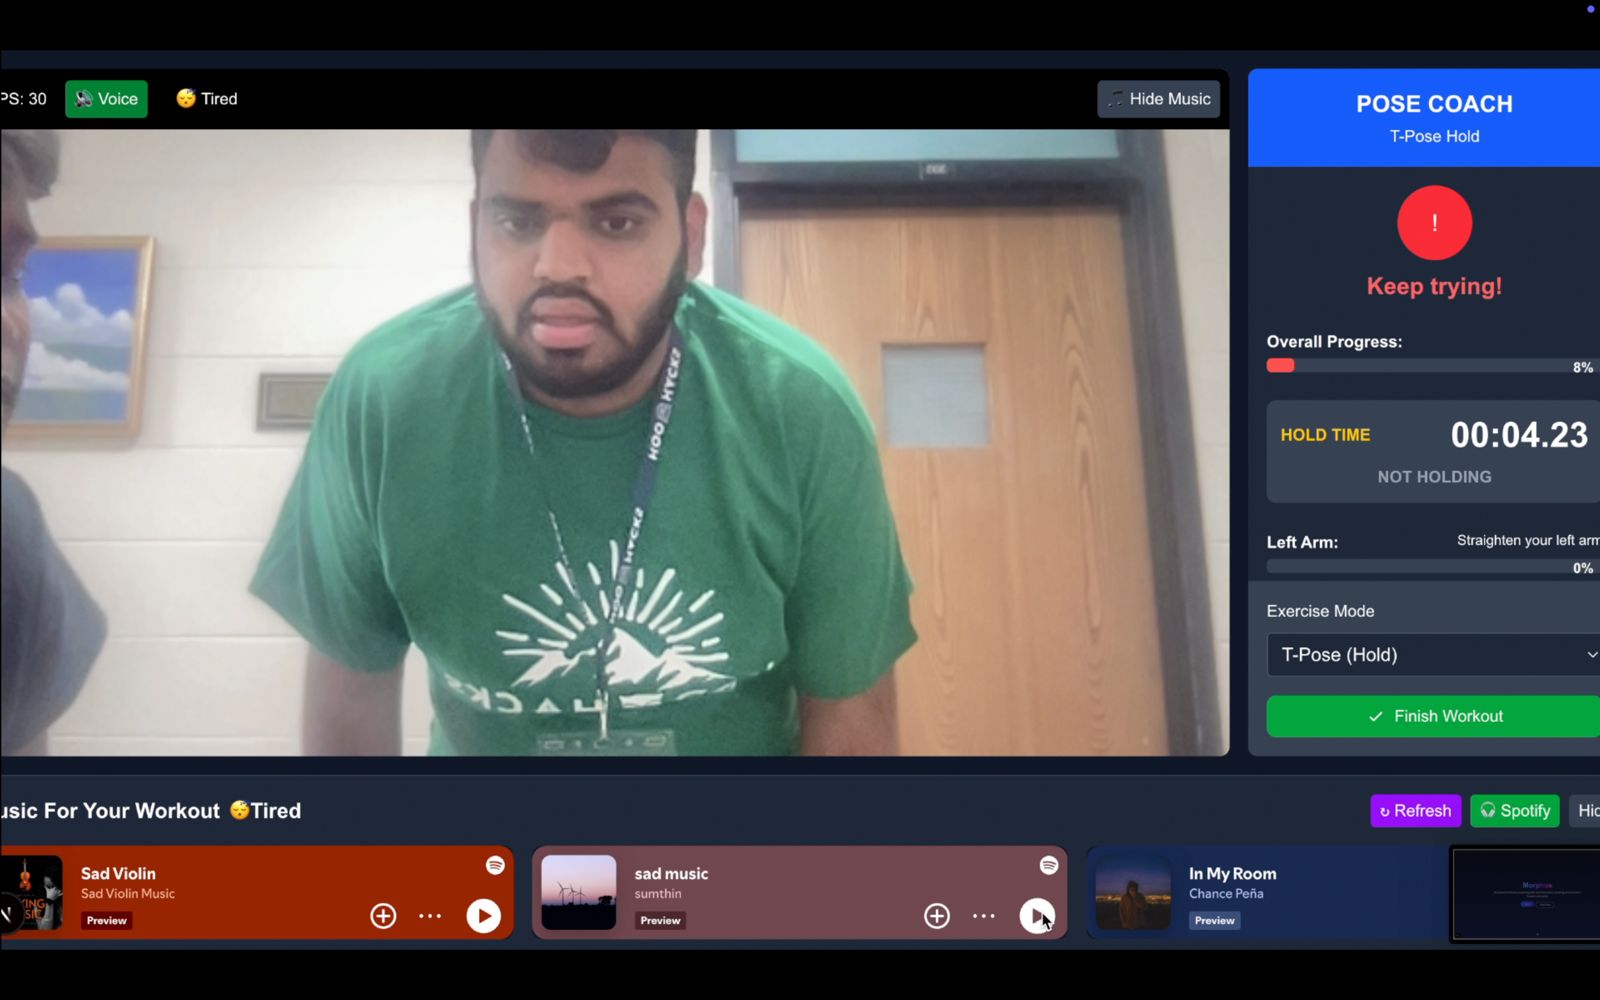Open more options for sad music track
1600x1000 pixels.
coord(984,915)
